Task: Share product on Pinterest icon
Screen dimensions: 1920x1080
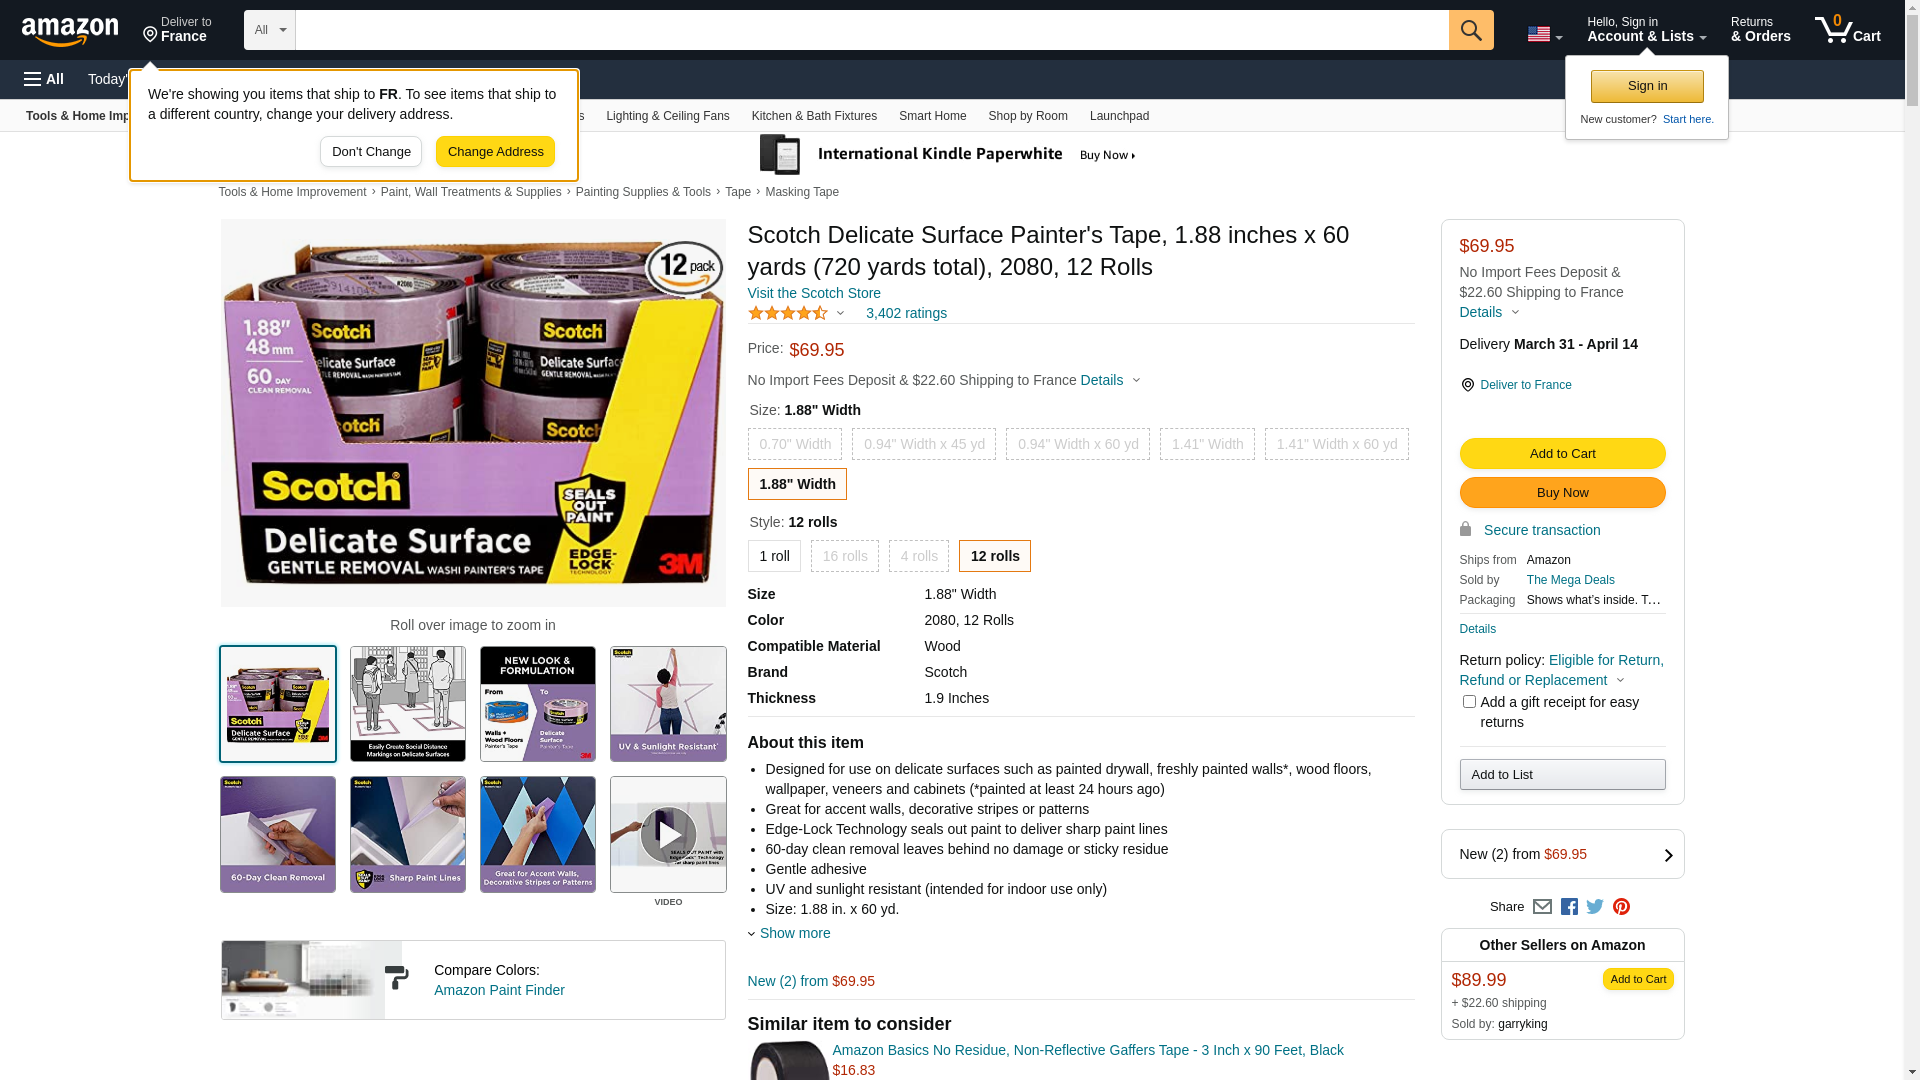Action: [1621, 907]
